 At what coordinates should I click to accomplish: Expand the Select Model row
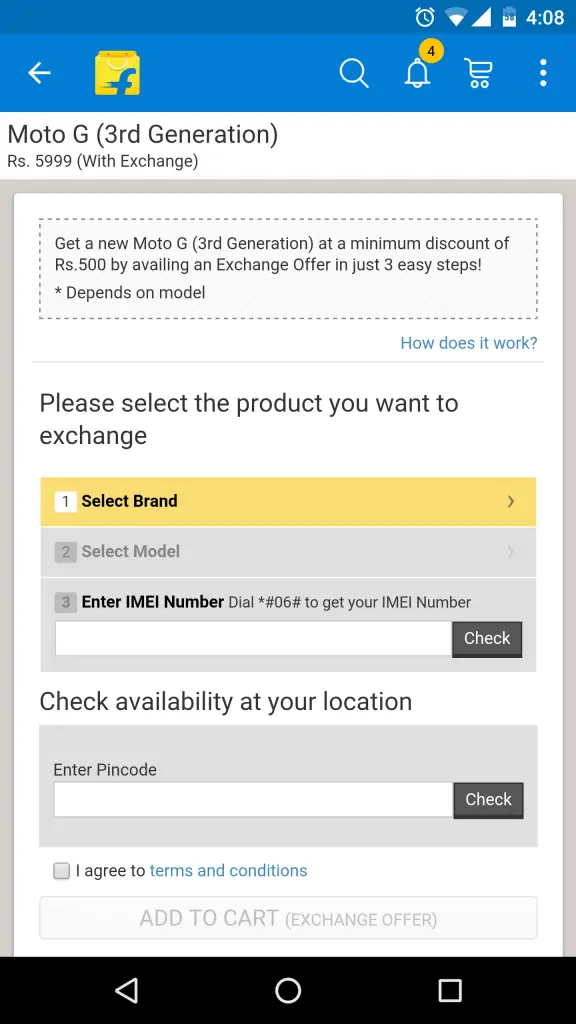[x=288, y=552]
